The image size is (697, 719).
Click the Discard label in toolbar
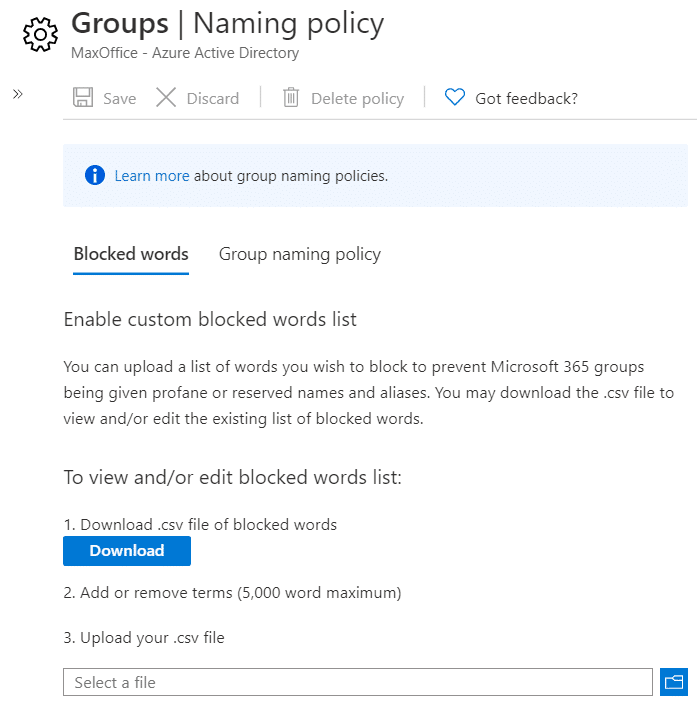click(x=213, y=99)
